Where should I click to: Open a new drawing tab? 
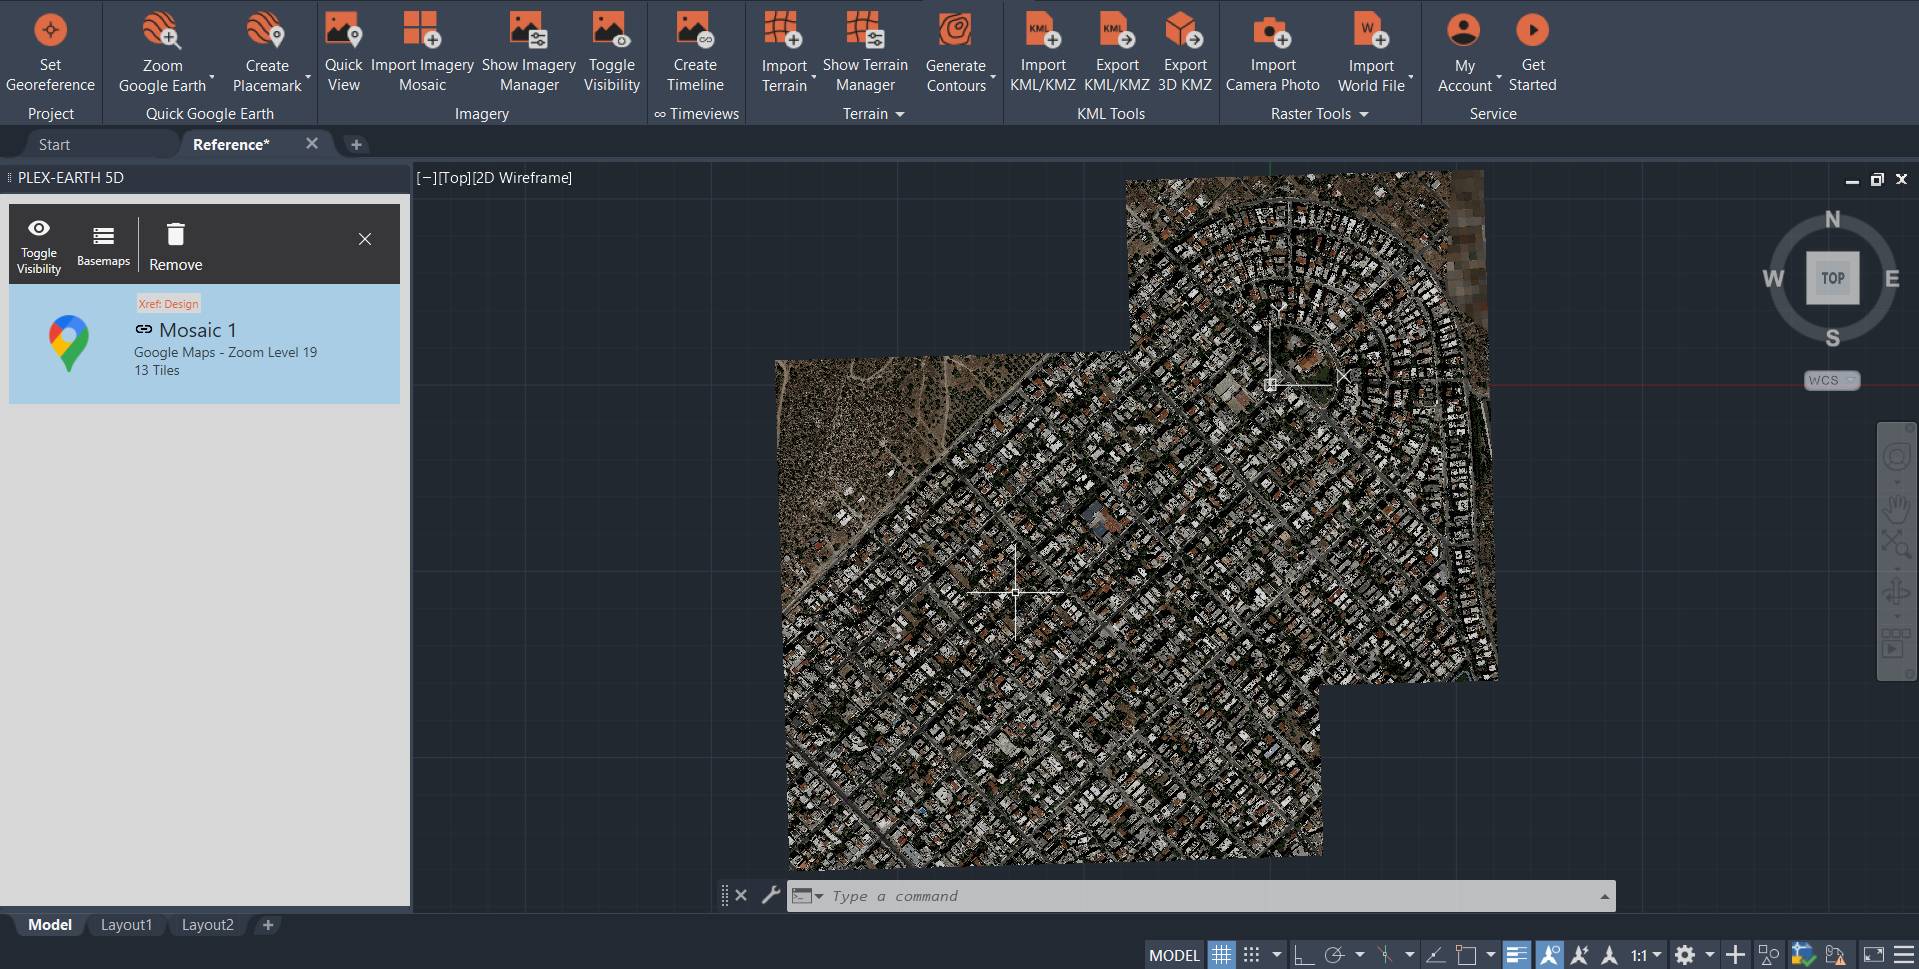click(x=356, y=145)
